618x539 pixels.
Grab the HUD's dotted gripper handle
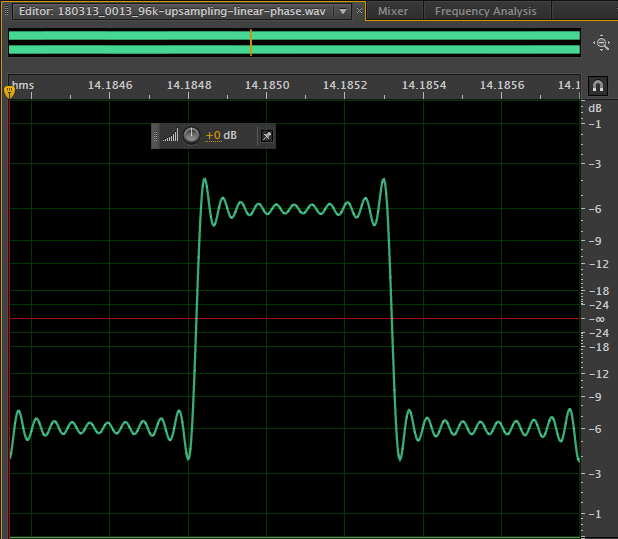click(x=156, y=136)
